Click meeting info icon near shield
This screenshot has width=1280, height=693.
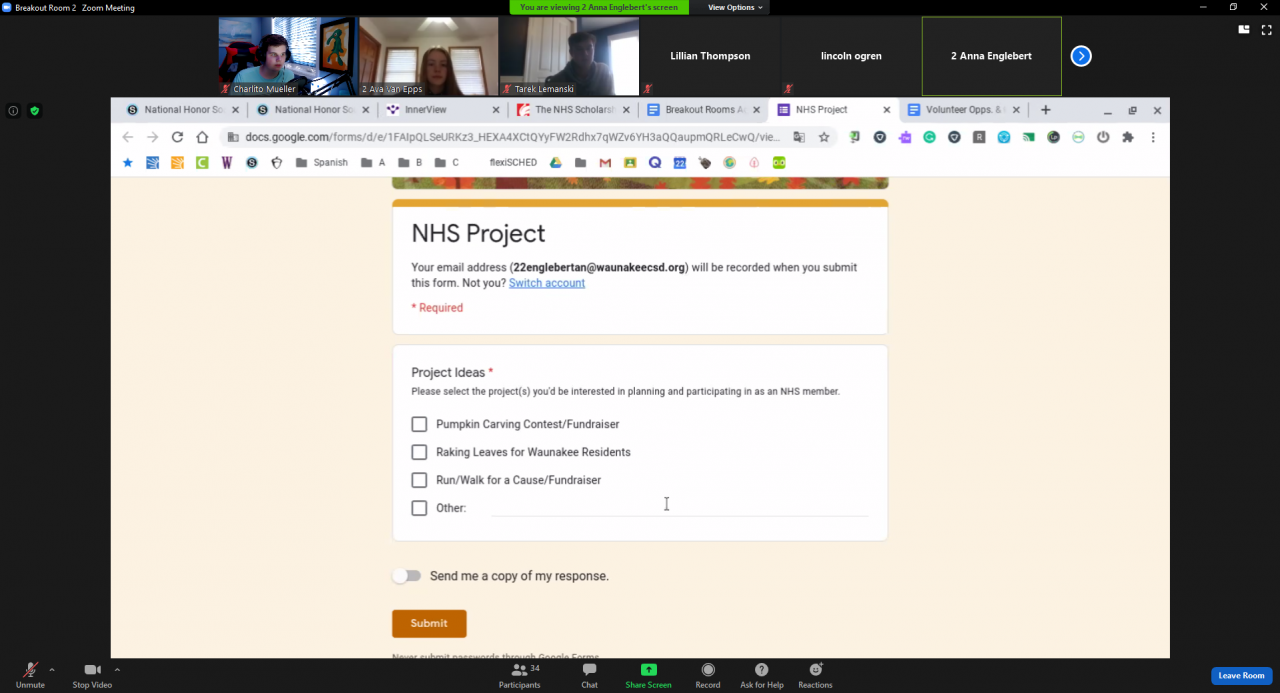point(13,111)
